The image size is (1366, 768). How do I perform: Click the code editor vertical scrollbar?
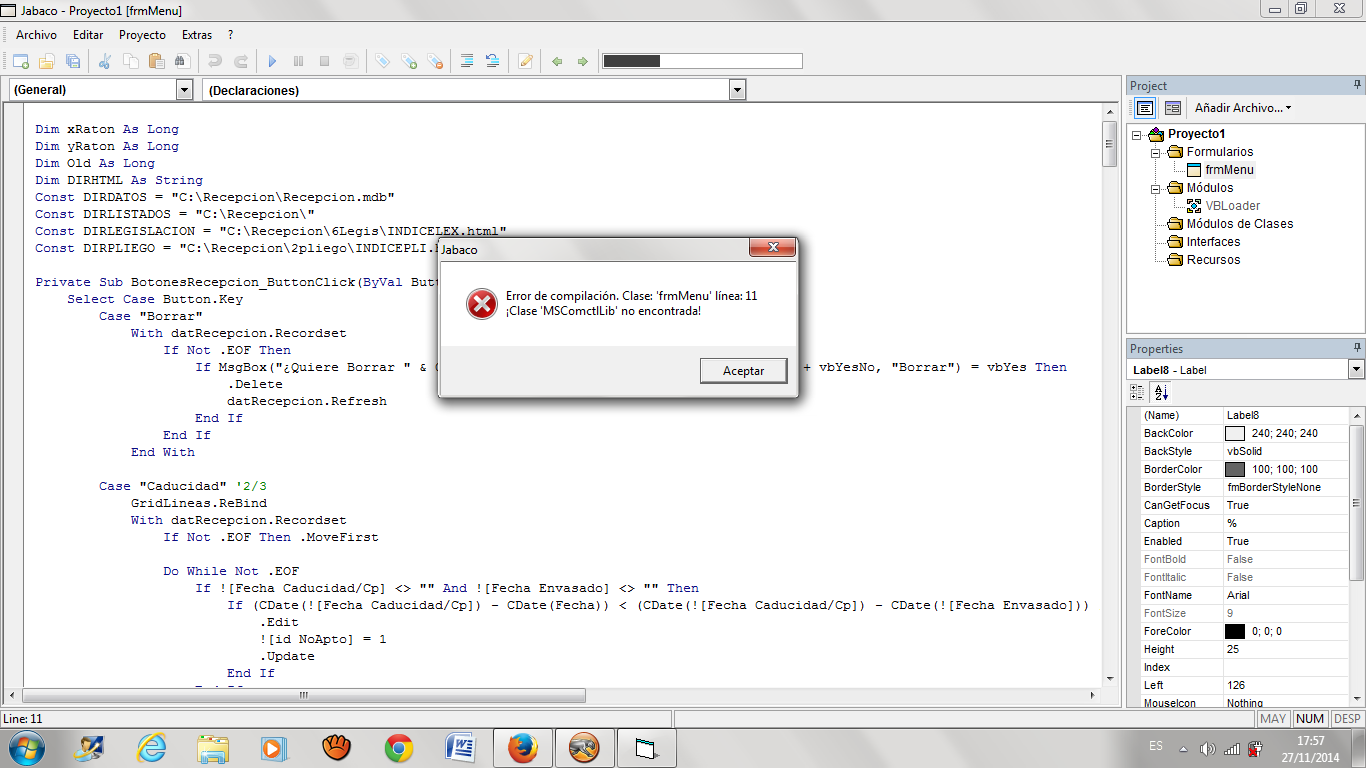click(1108, 394)
